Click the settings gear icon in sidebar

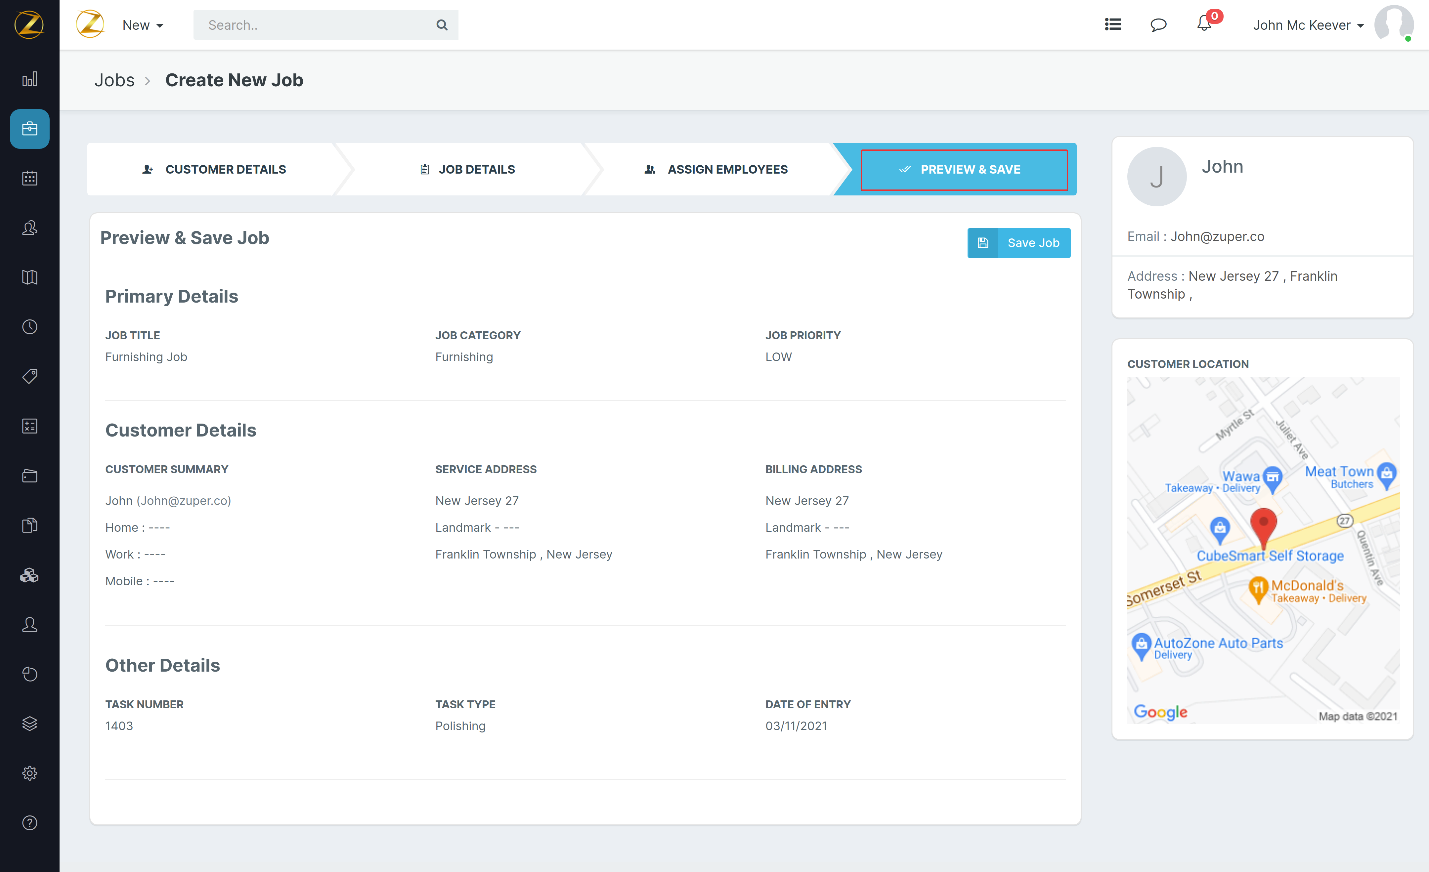tap(30, 773)
